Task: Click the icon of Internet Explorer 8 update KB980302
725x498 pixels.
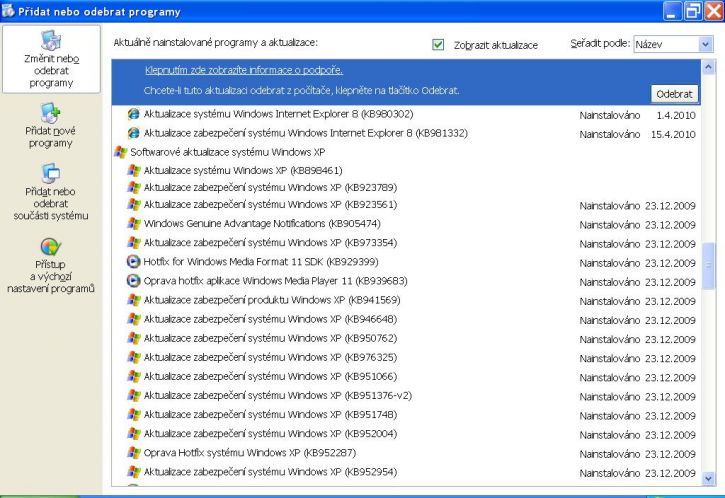Action: click(x=134, y=114)
